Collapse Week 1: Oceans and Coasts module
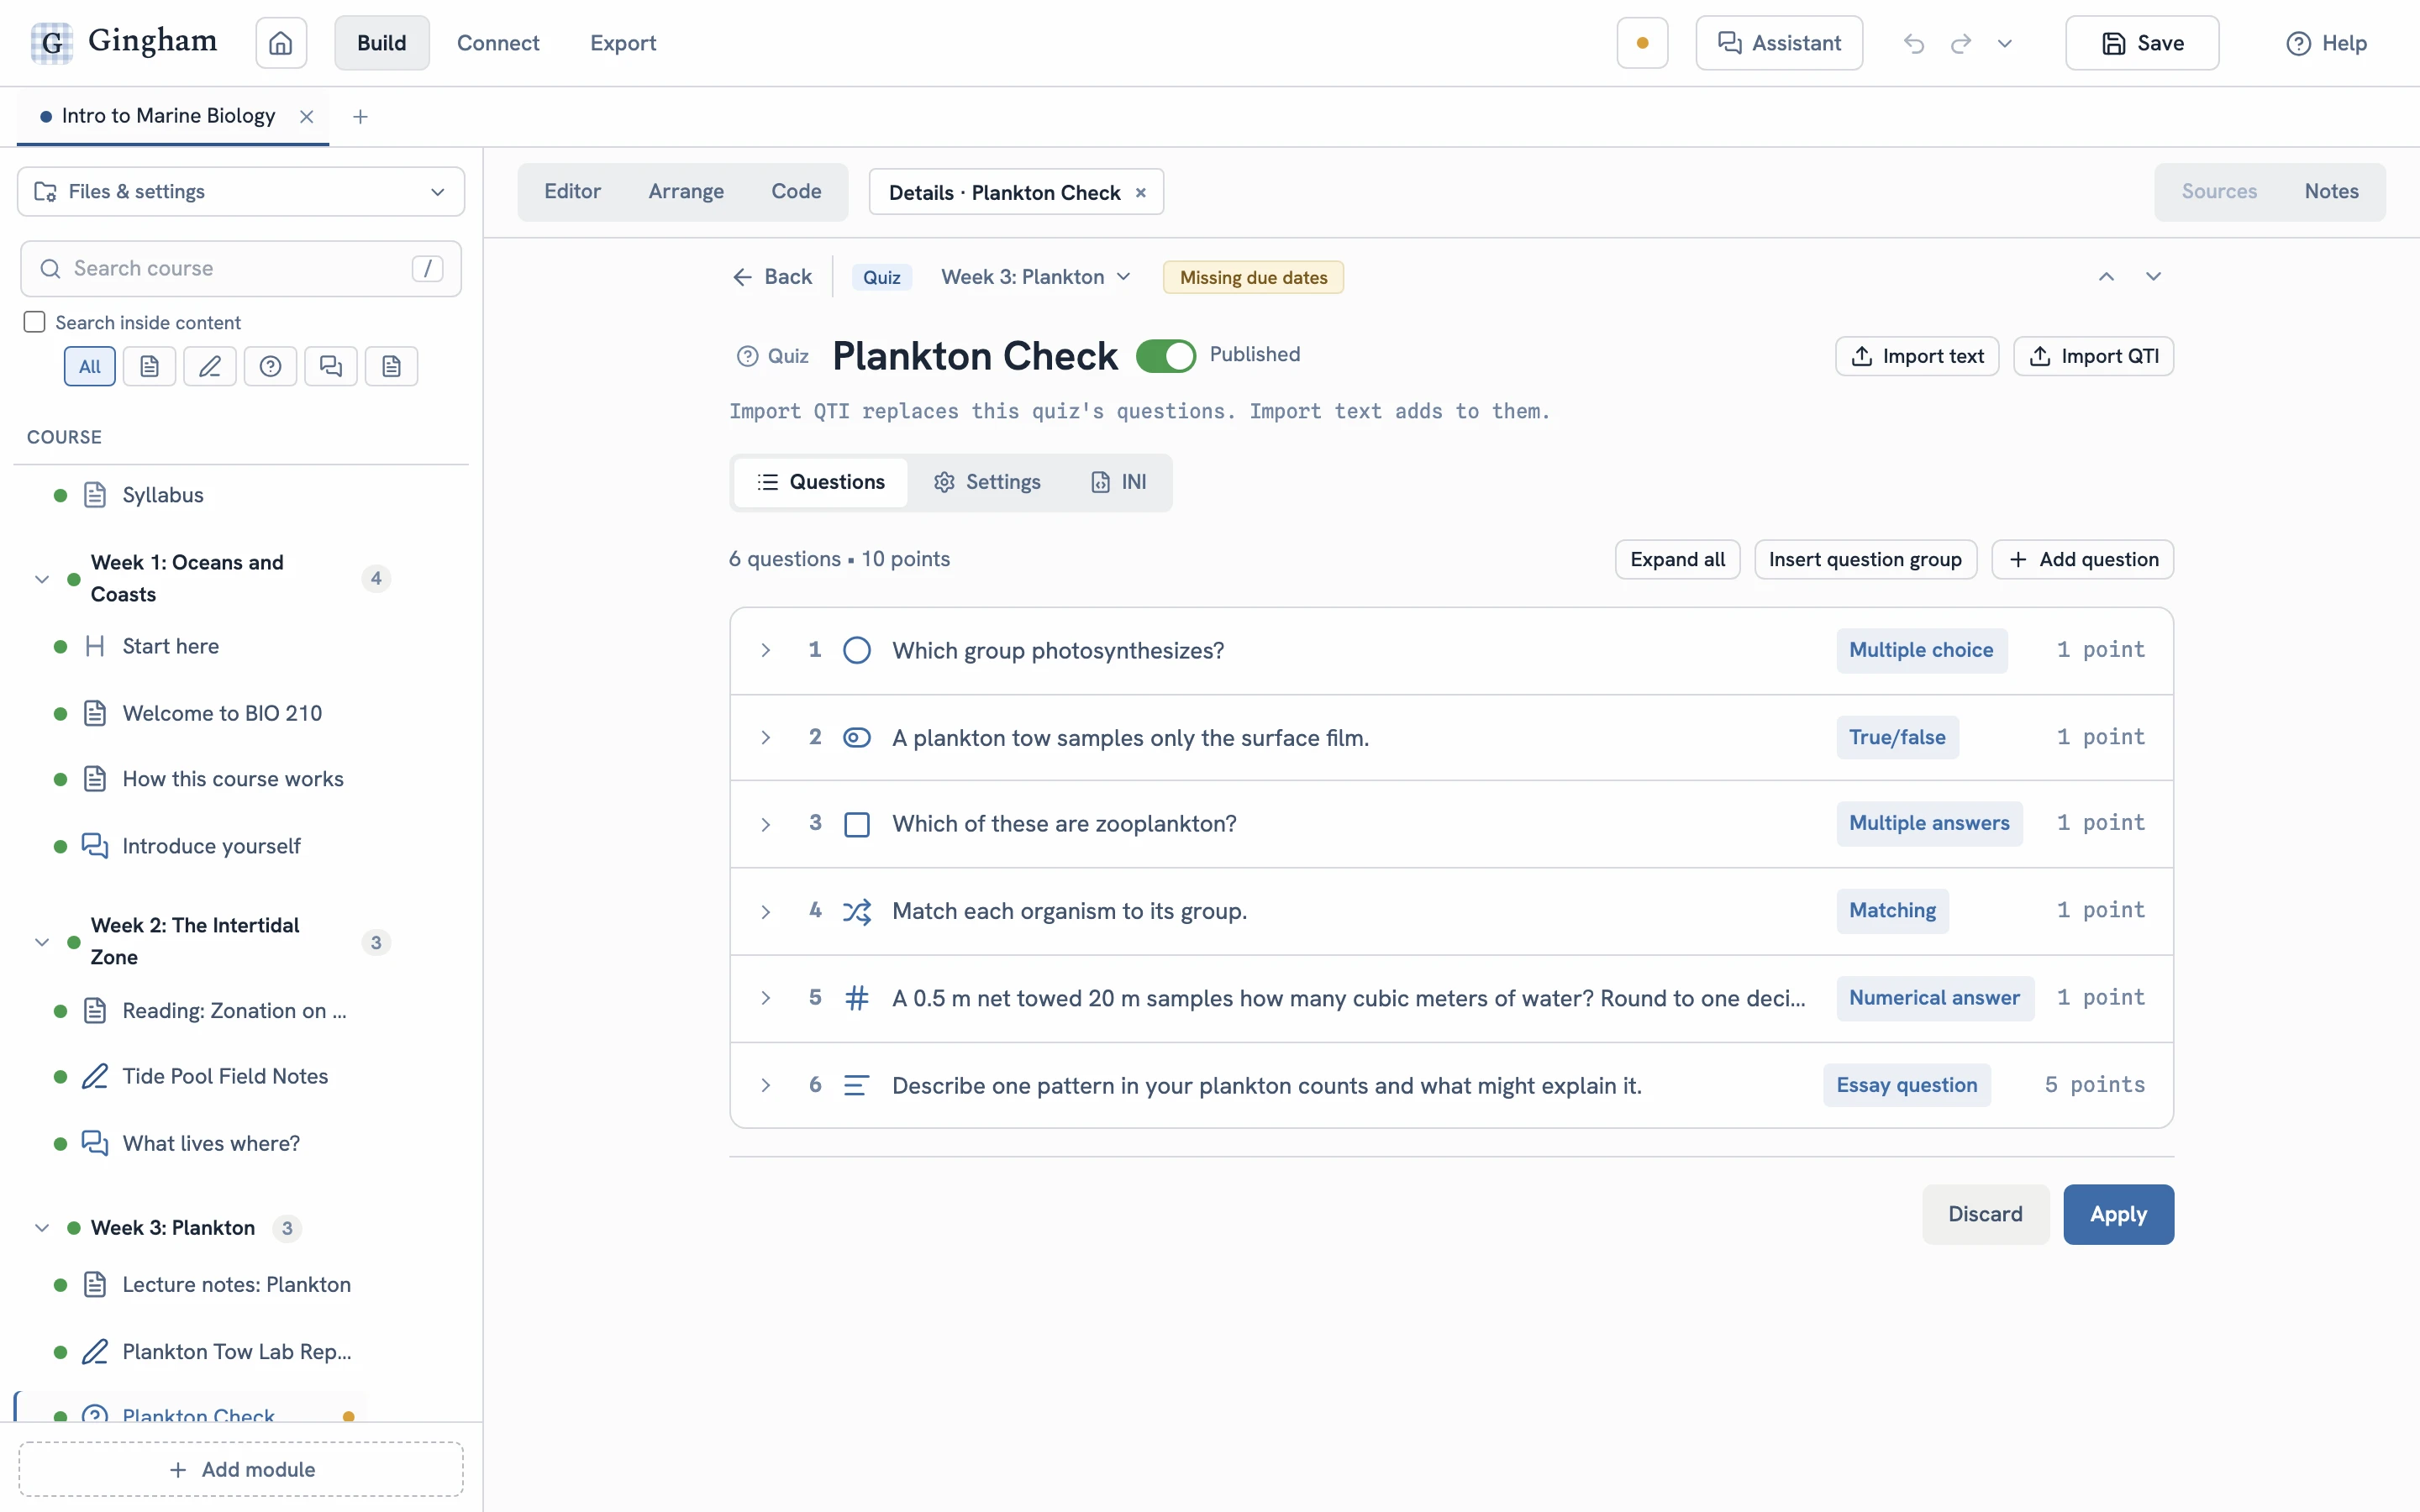2420x1512 pixels. coord(42,579)
